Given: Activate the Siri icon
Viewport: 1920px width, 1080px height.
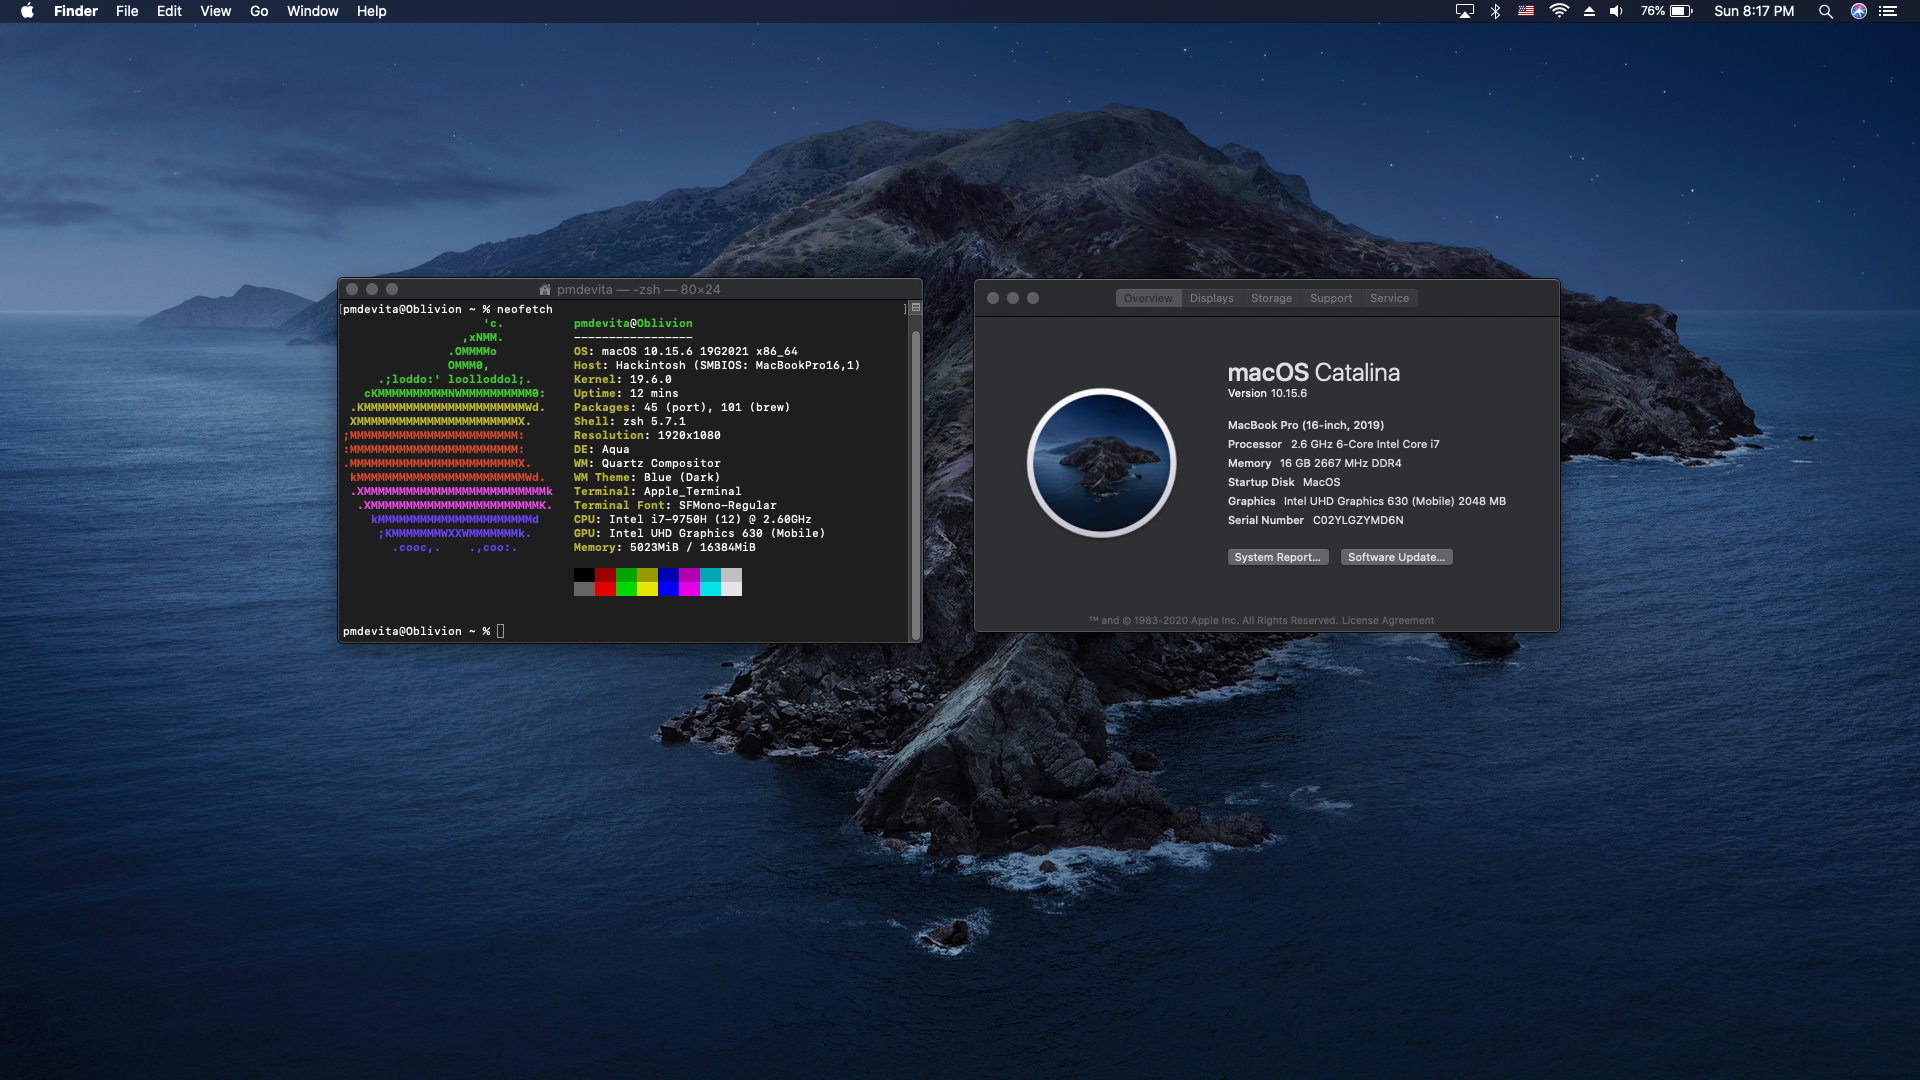Looking at the screenshot, I should (1858, 11).
